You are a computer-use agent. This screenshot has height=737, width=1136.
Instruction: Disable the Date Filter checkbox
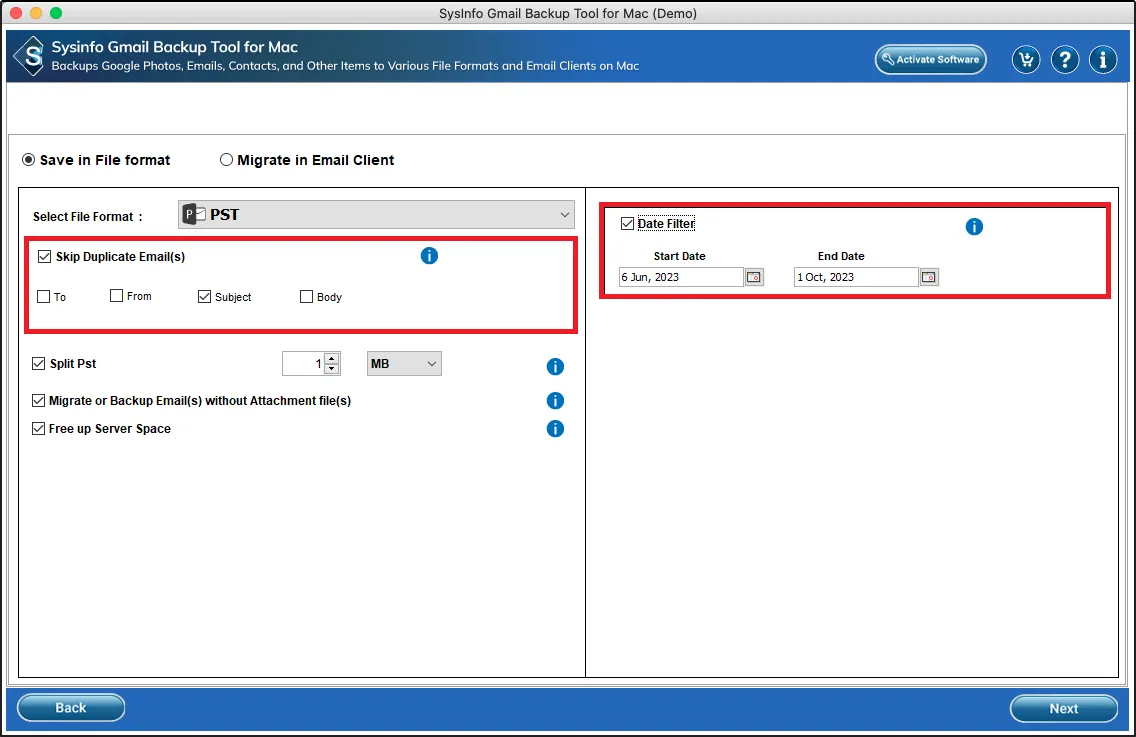tap(627, 224)
